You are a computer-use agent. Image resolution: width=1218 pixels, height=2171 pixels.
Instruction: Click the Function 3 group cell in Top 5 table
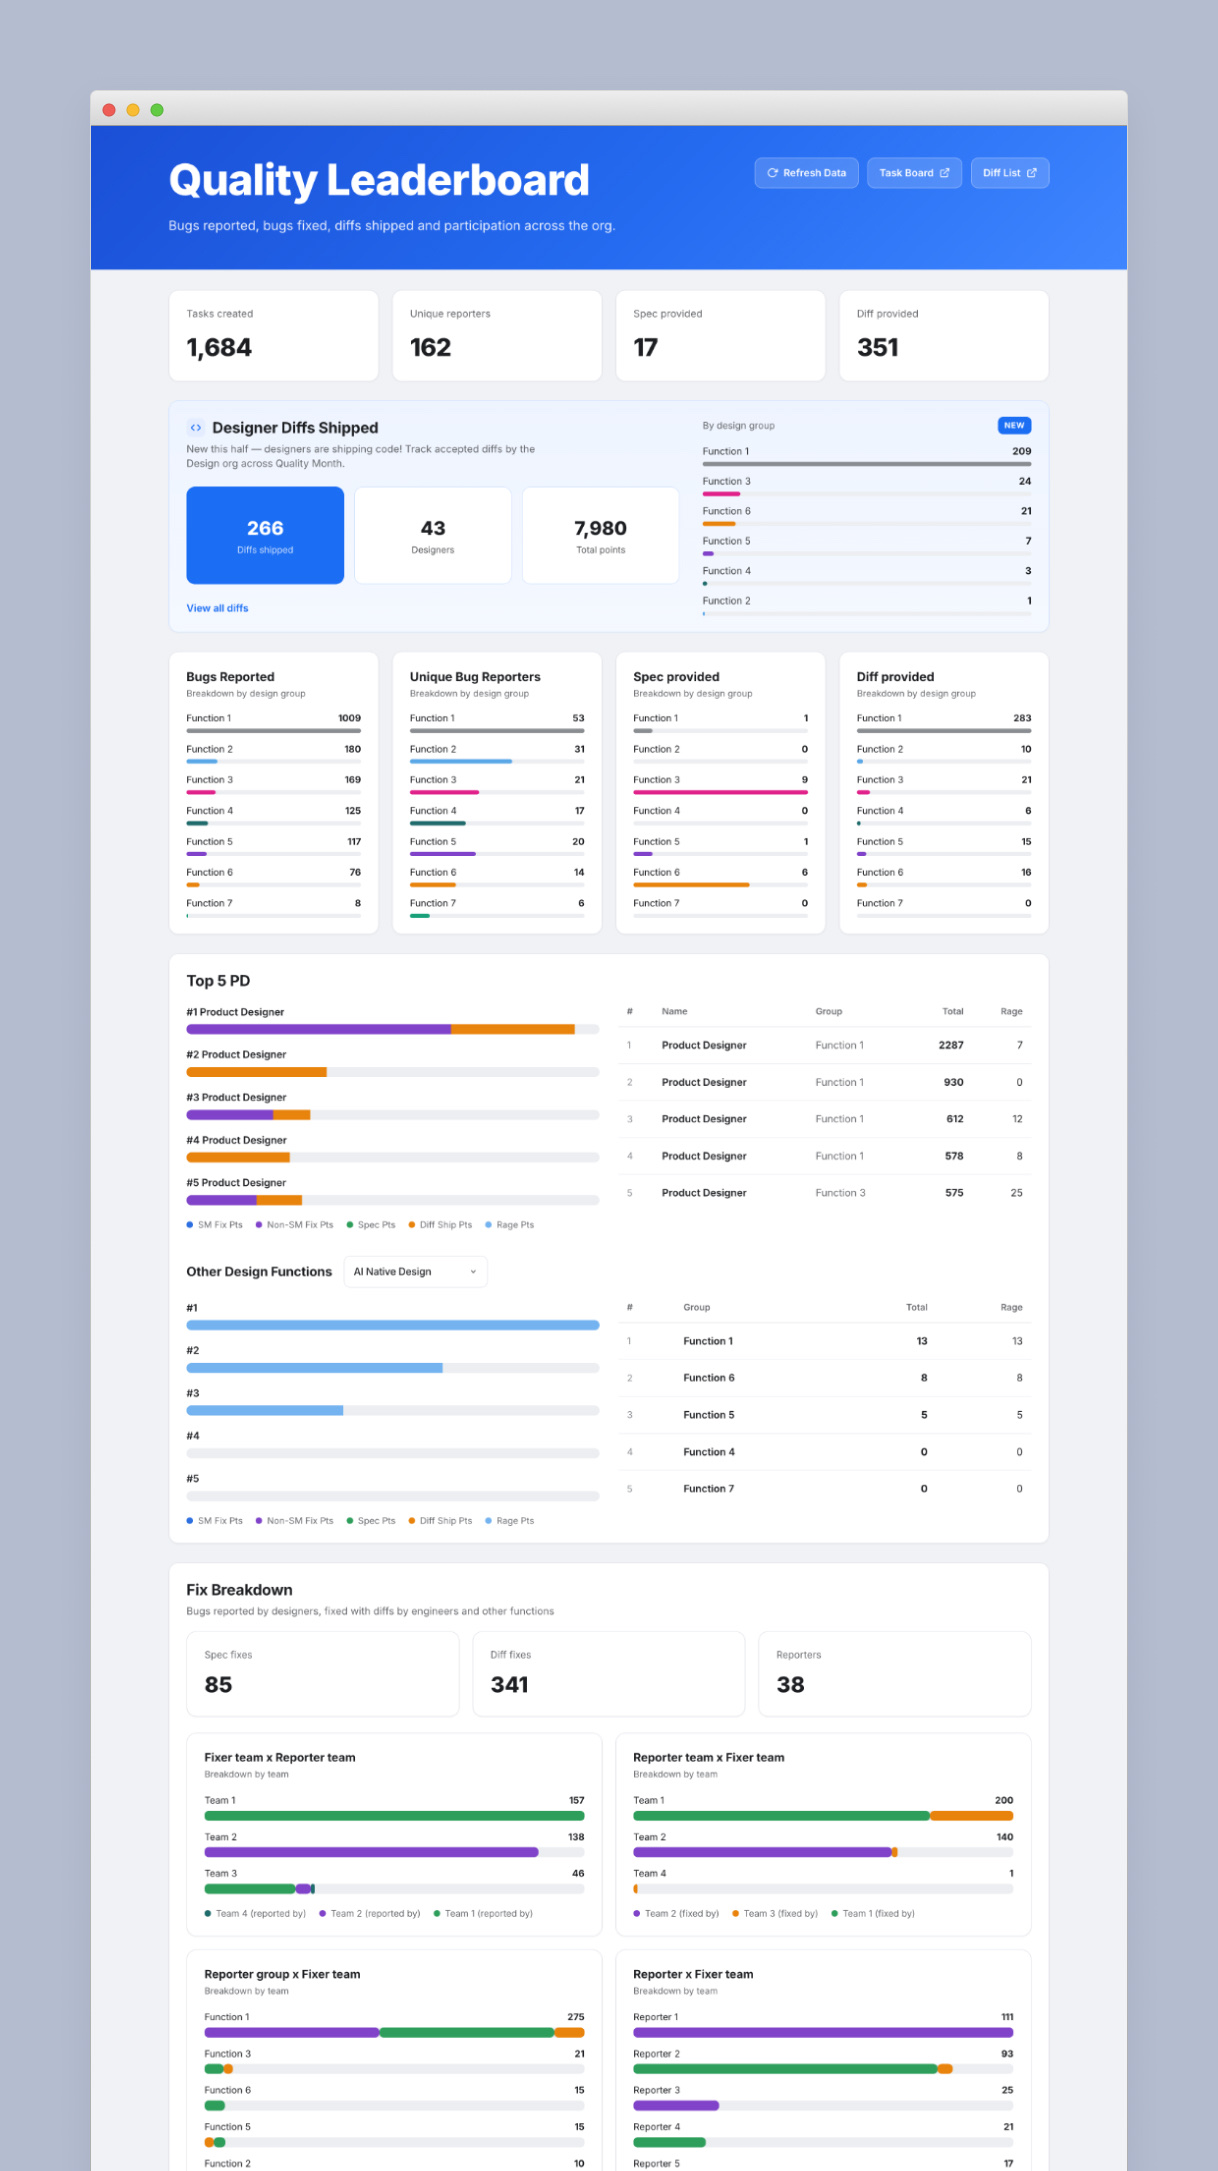coord(840,1193)
